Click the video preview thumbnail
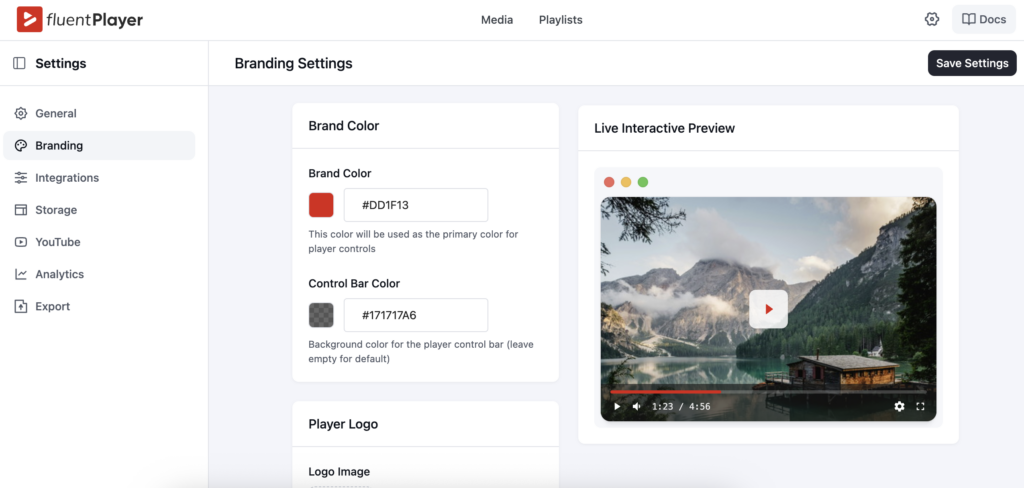Image resolution: width=1024 pixels, height=488 pixels. tap(769, 309)
